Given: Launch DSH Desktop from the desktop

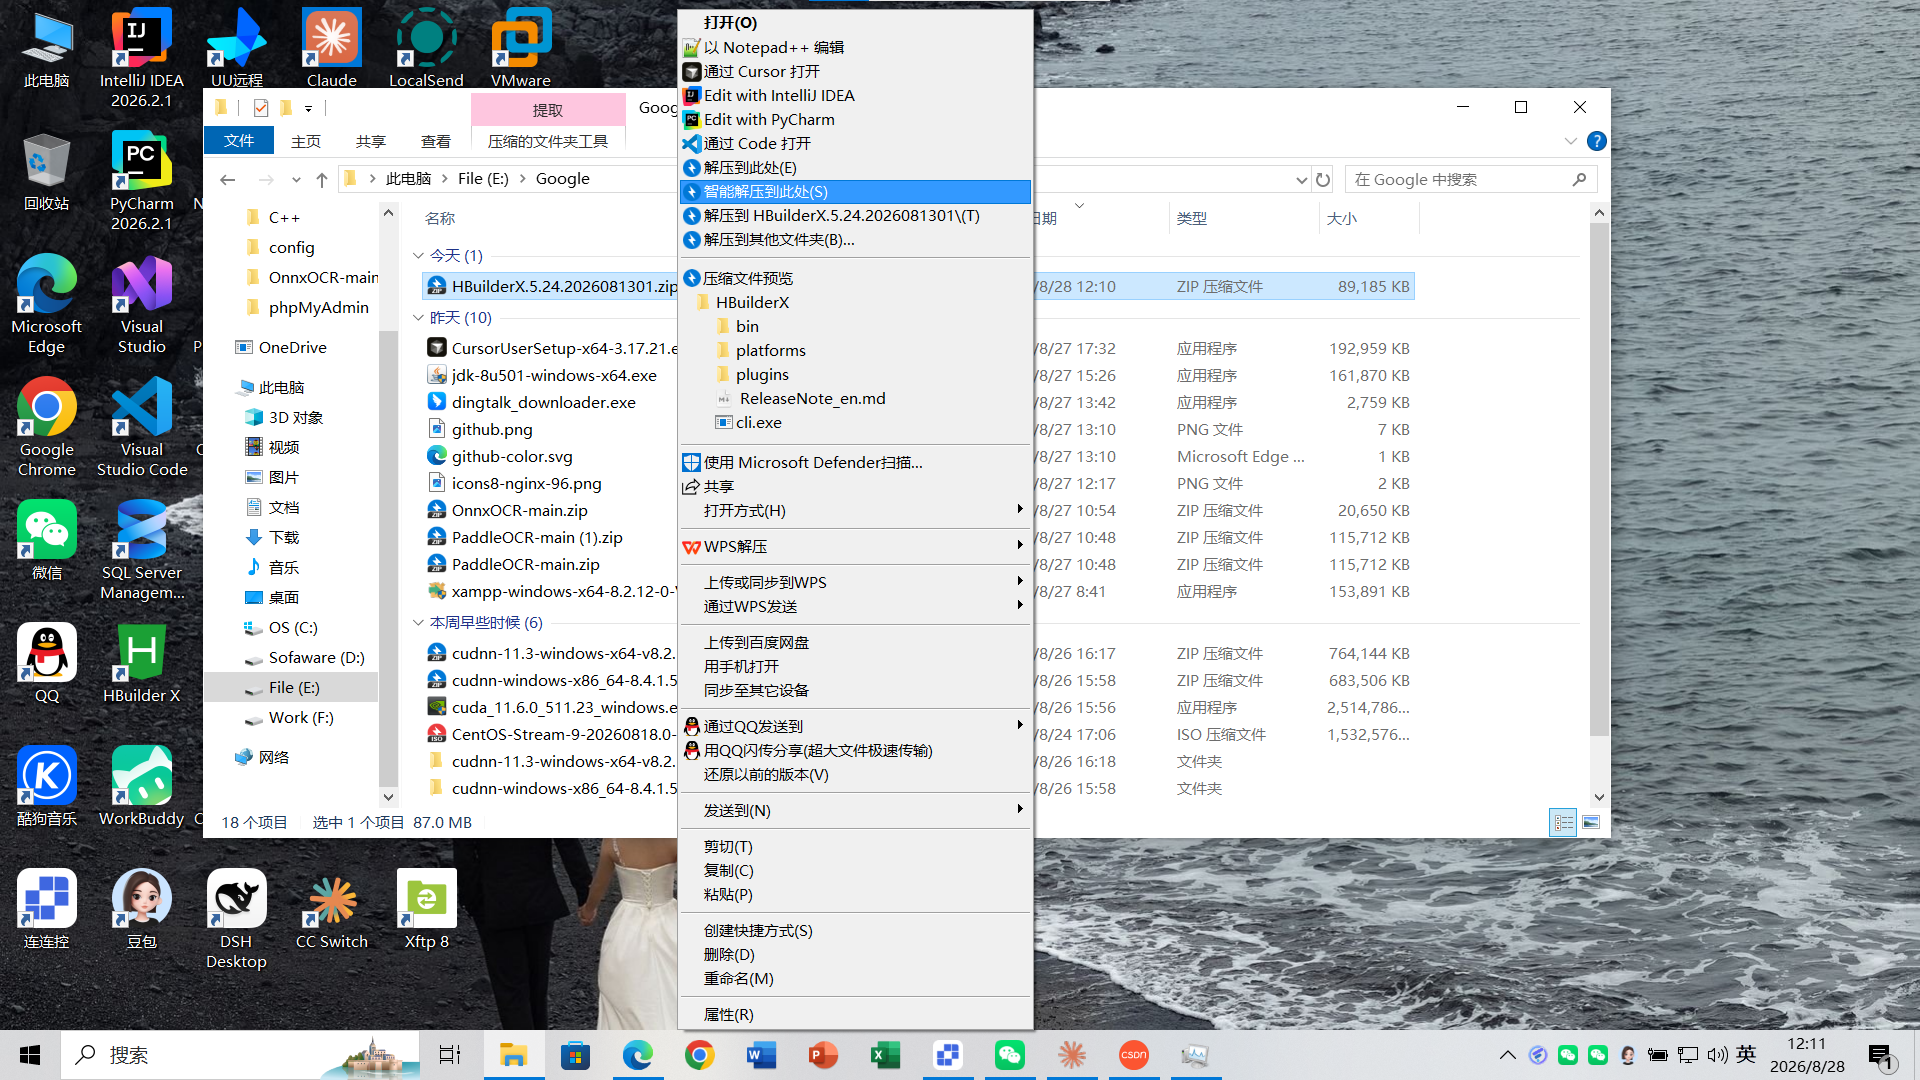Looking at the screenshot, I should click(x=236, y=919).
